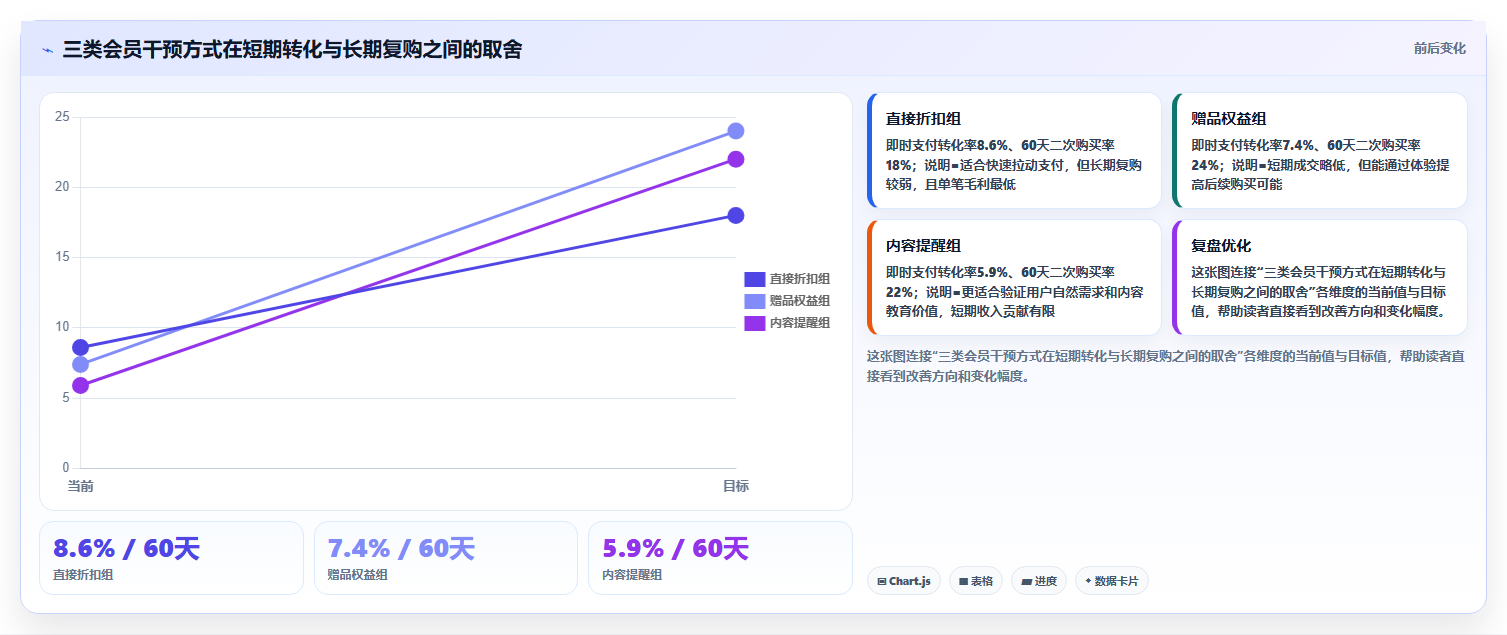Open the 内容提醒组 description card
This screenshot has height=635, width=1507.
coord(1014,277)
